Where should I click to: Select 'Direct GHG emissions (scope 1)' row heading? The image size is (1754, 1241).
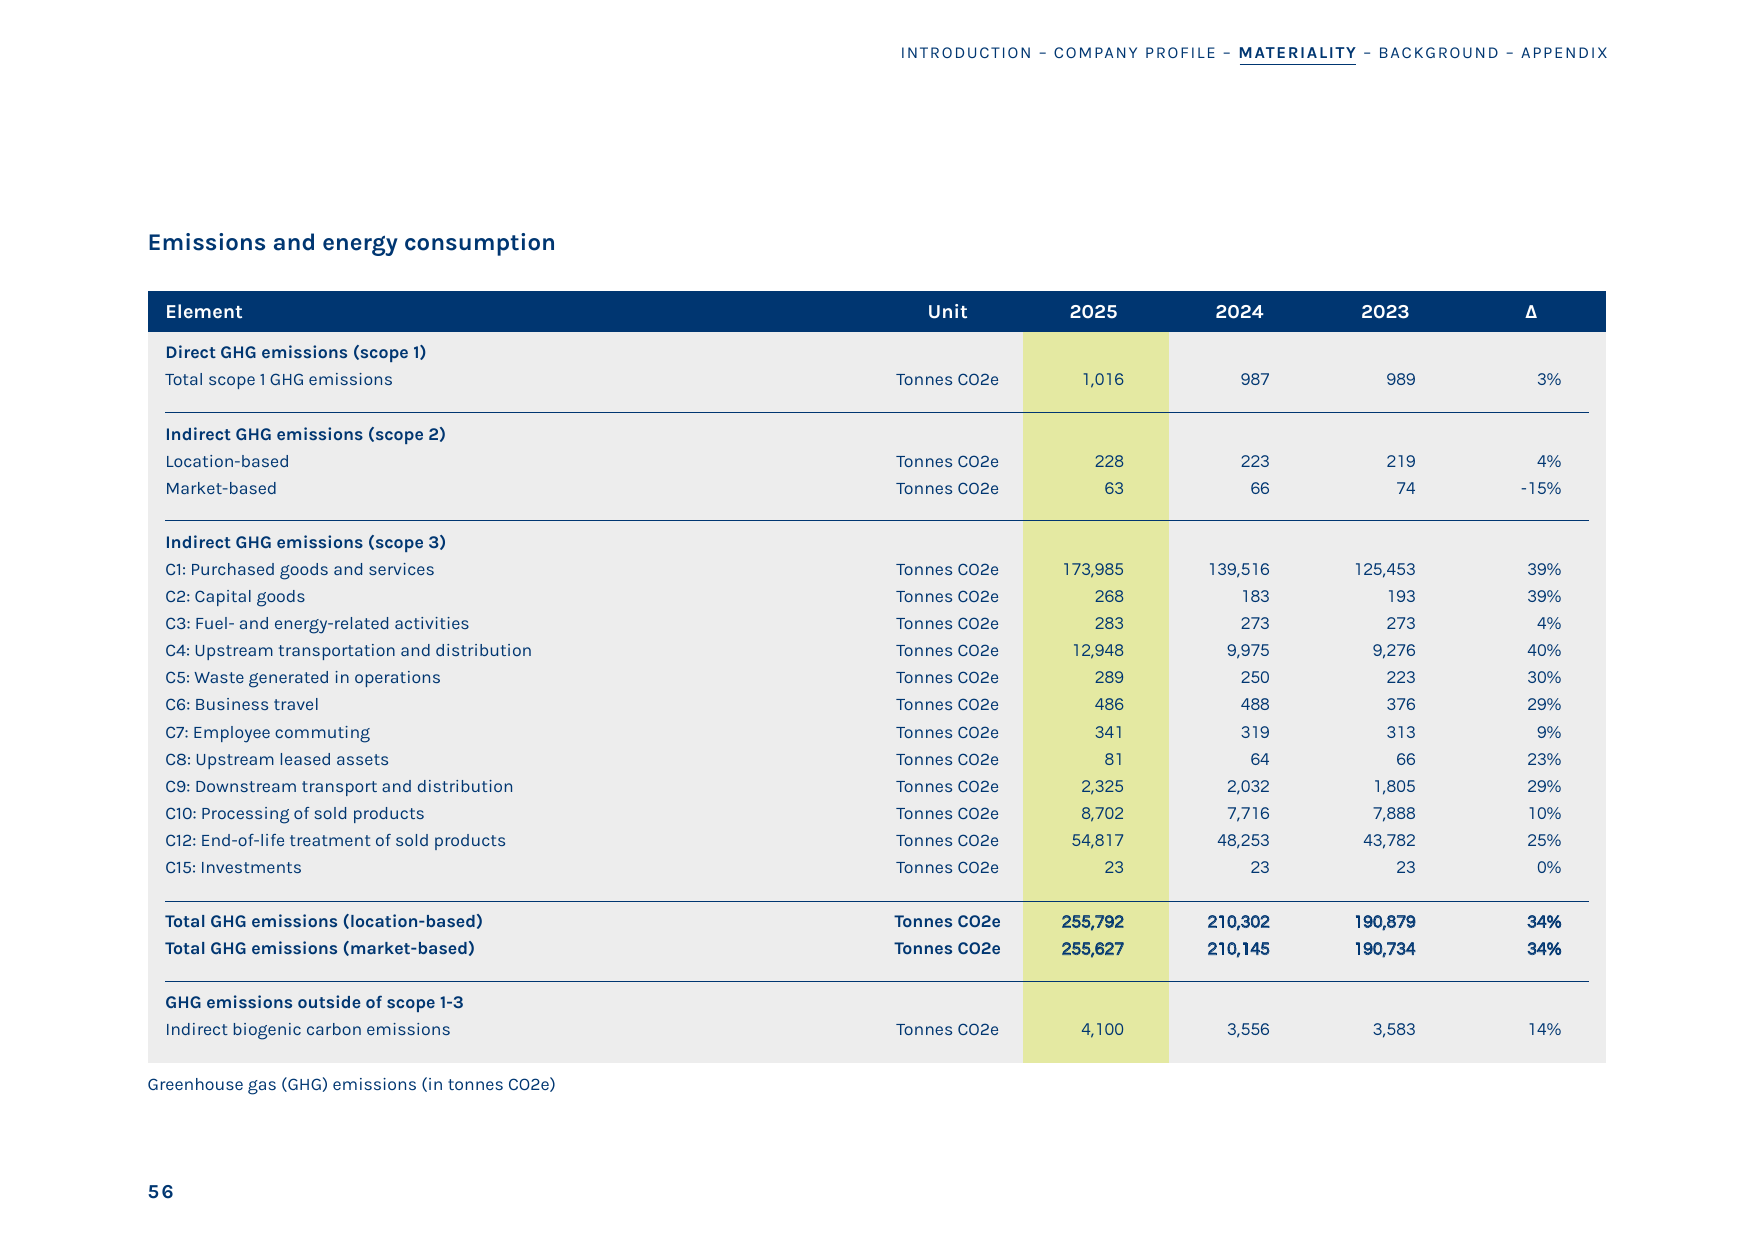[x=295, y=352]
